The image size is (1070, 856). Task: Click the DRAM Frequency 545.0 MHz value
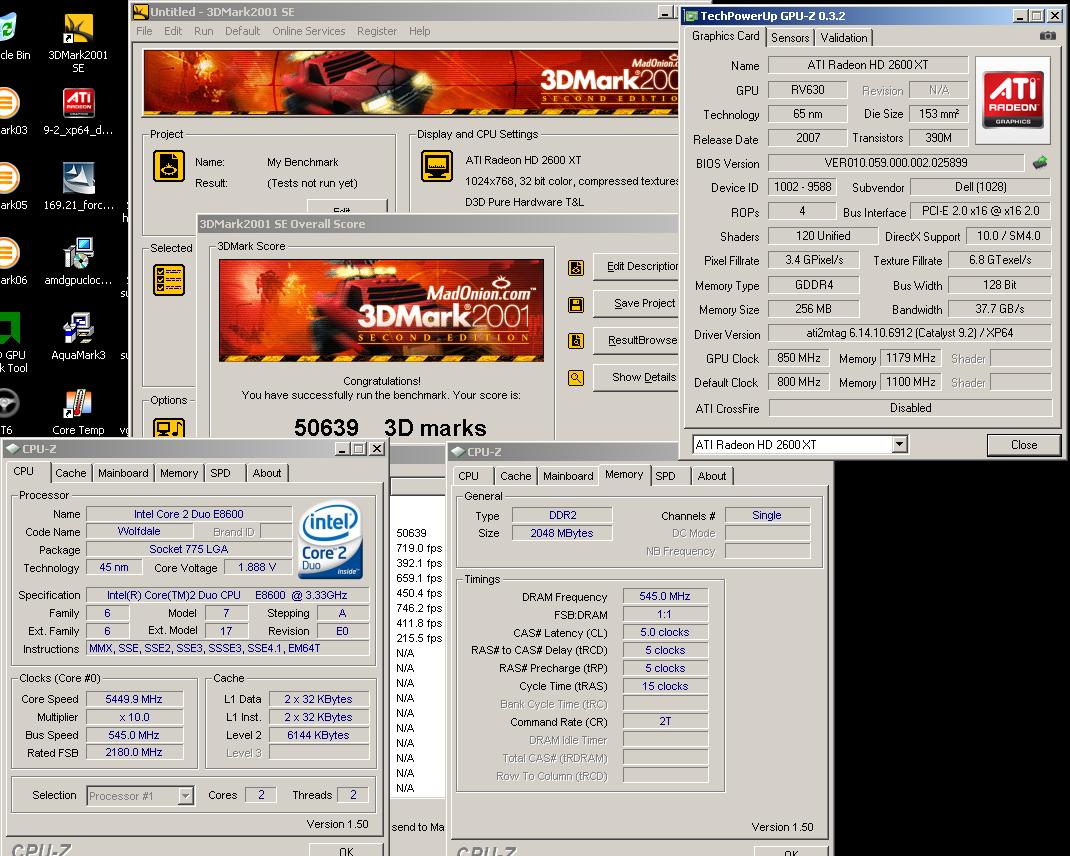[665, 596]
